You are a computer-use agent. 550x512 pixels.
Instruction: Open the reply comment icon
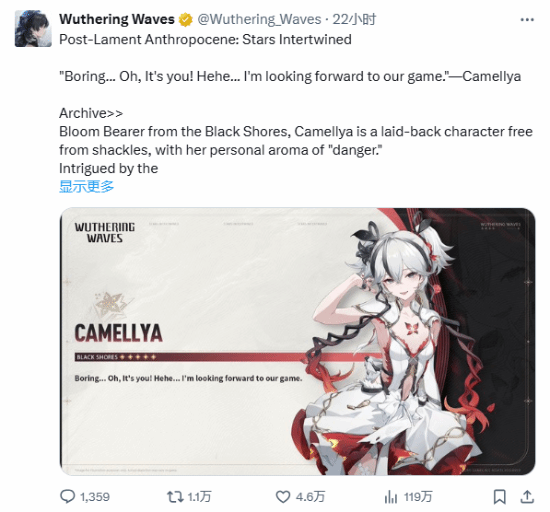(67, 496)
